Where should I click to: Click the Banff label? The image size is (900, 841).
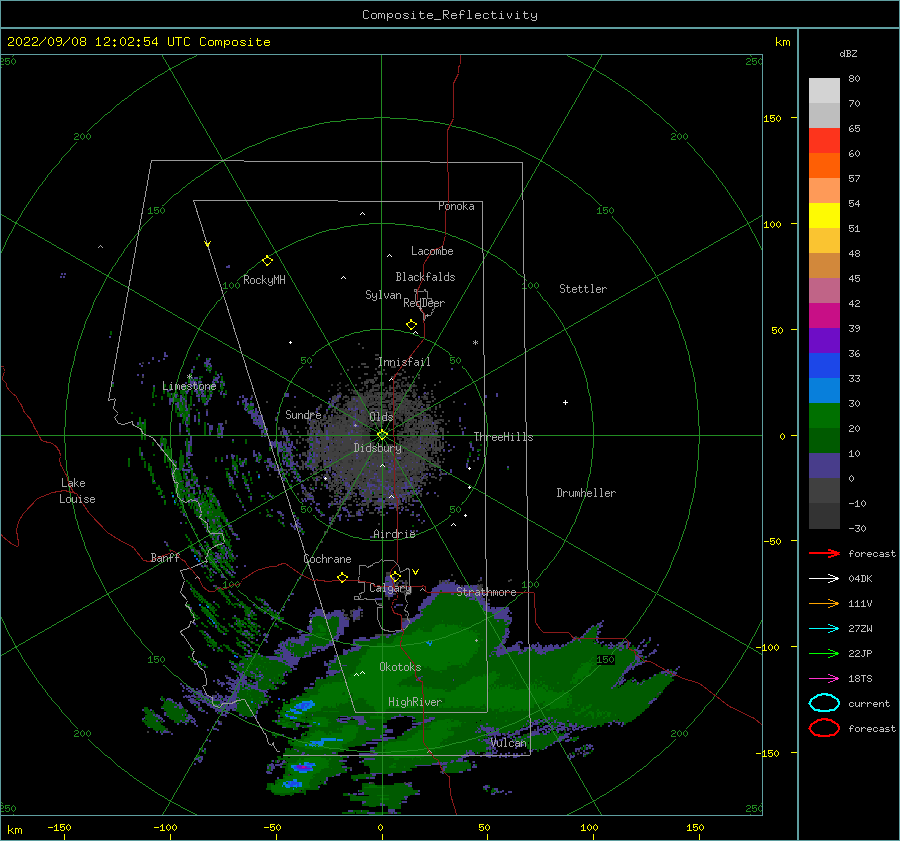click(x=165, y=557)
